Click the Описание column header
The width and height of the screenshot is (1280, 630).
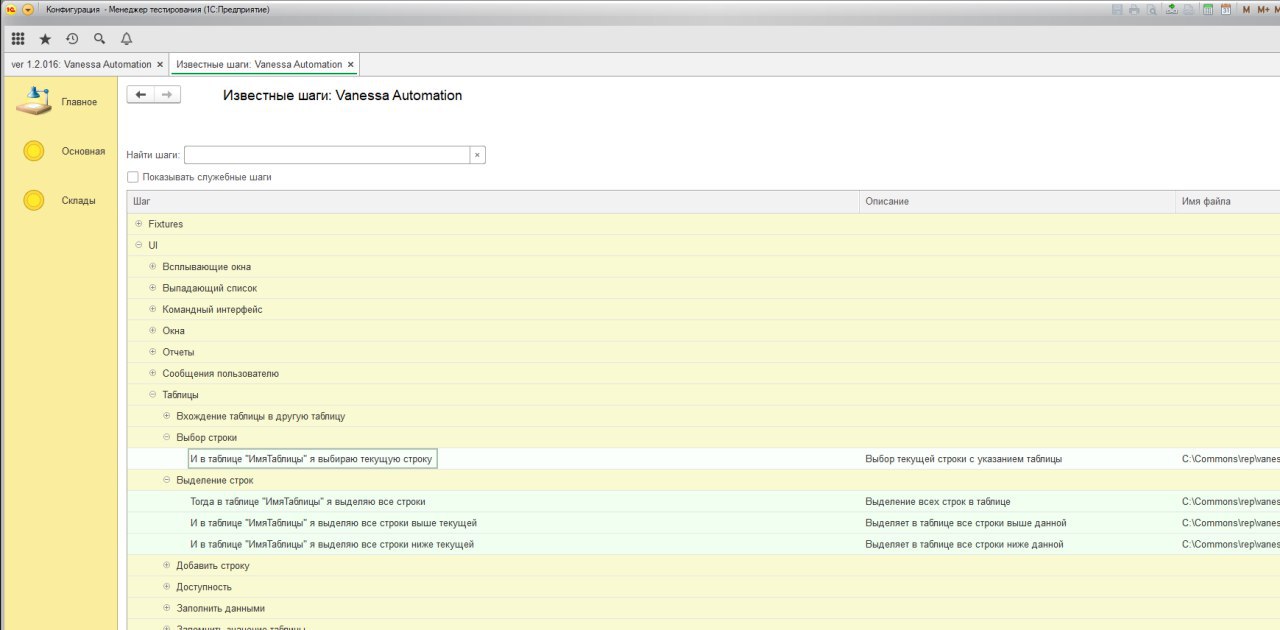(x=1018, y=201)
